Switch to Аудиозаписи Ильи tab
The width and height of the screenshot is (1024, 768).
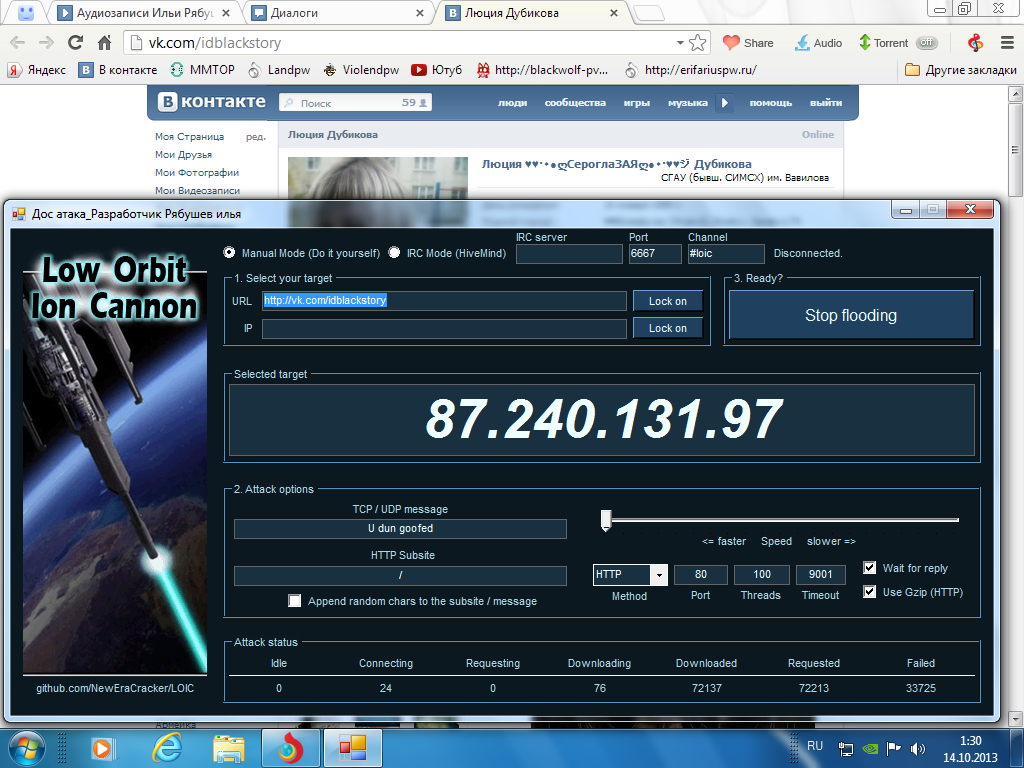click(146, 13)
